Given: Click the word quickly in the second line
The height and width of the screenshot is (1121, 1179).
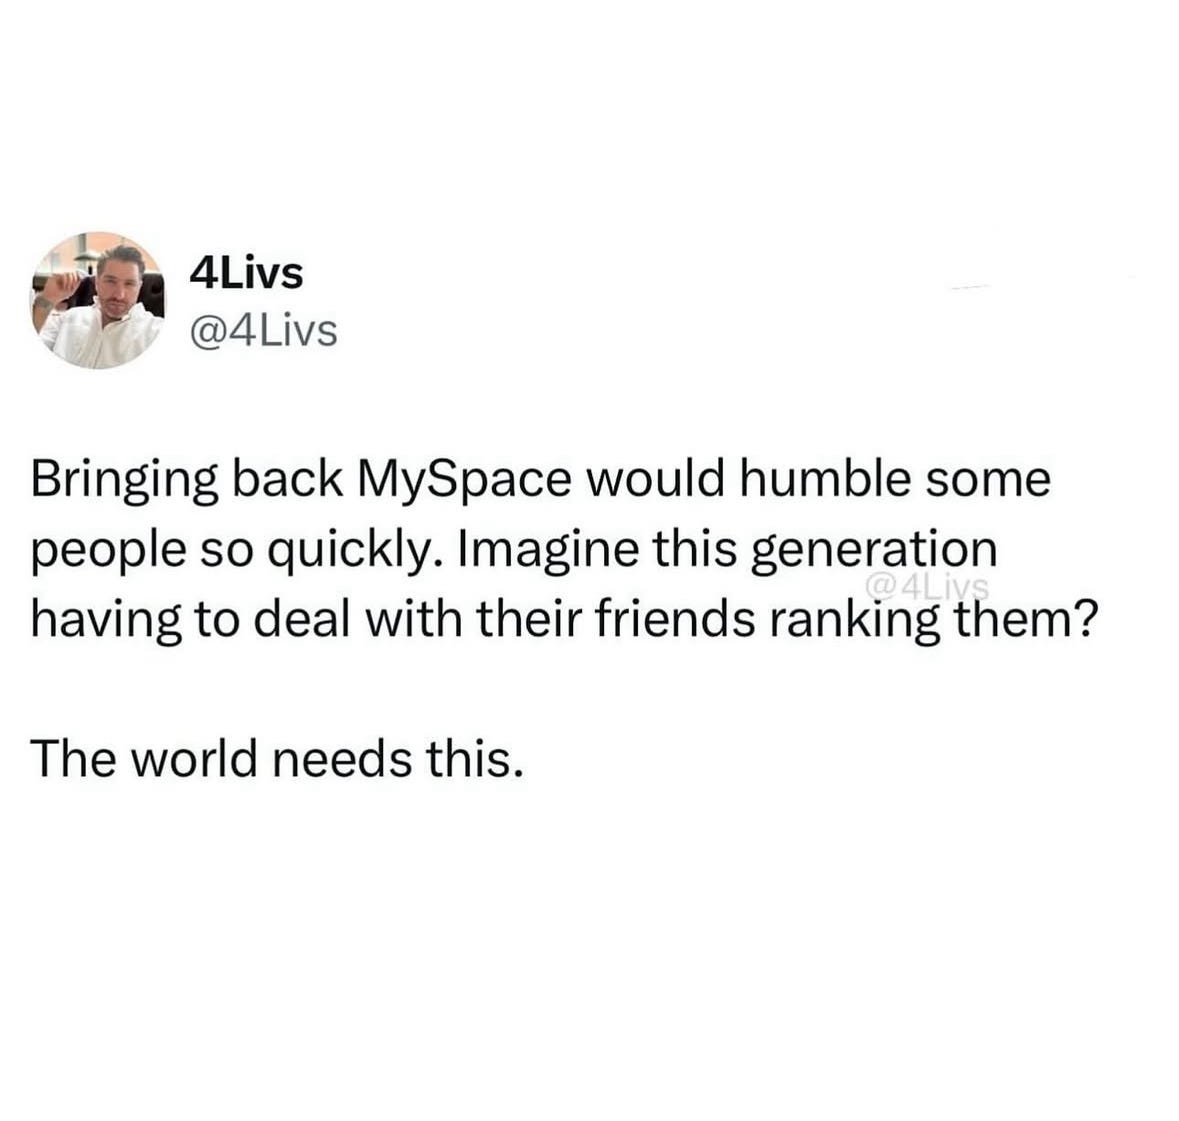Looking at the screenshot, I should (x=357, y=554).
